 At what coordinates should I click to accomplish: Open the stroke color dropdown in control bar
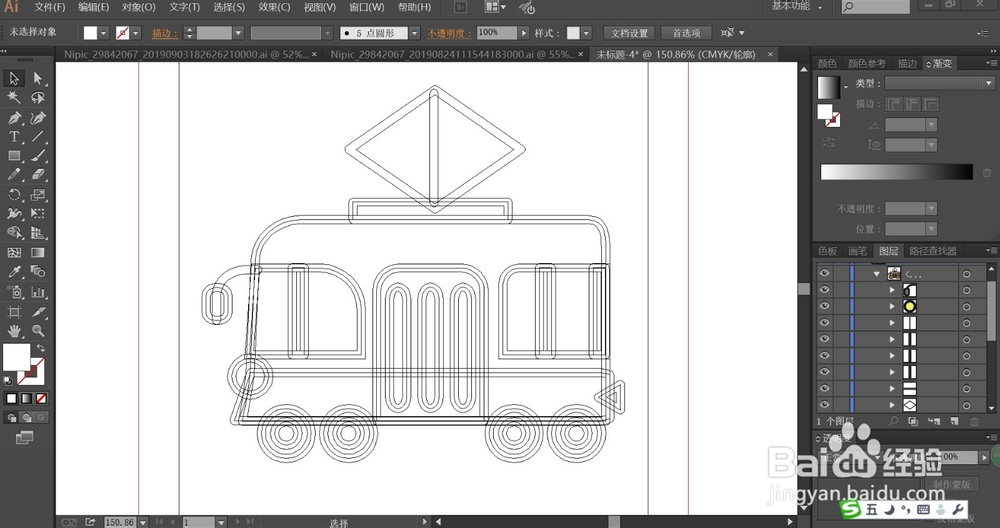pyautogui.click(x=135, y=33)
